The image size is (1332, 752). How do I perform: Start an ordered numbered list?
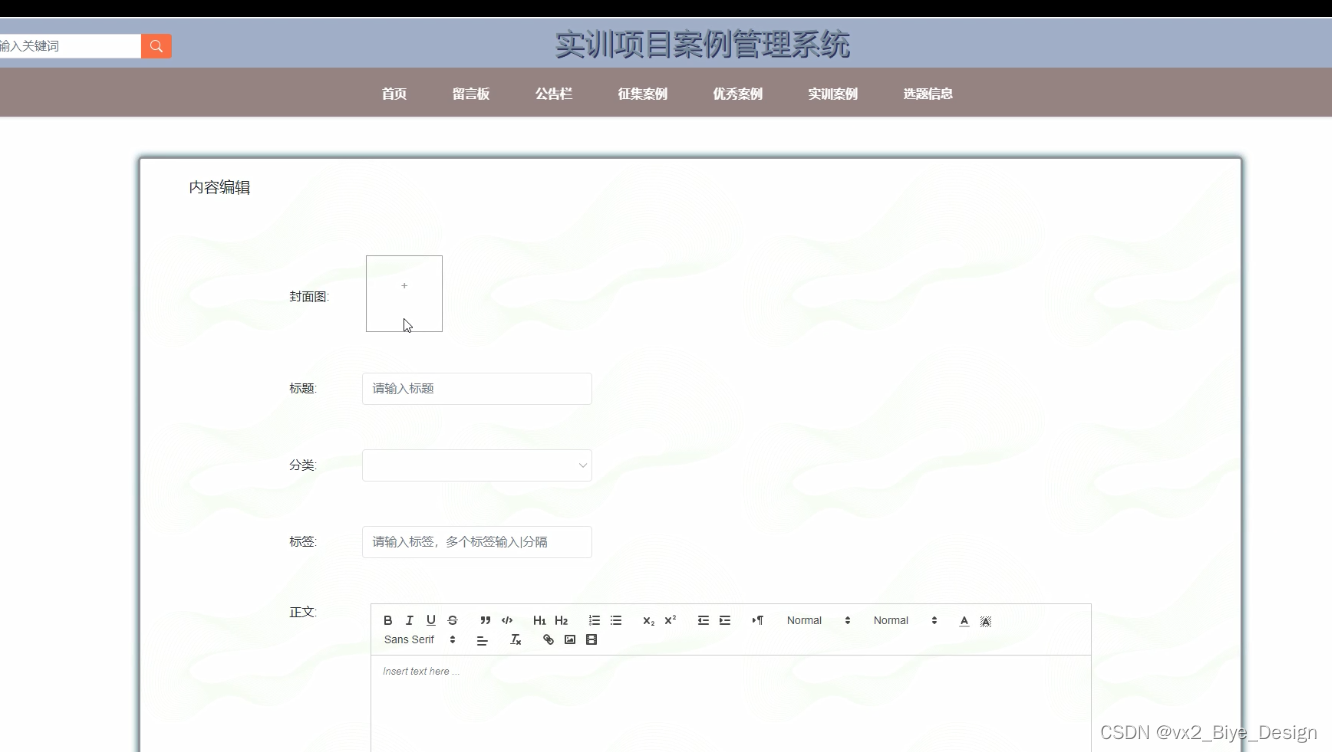pos(594,621)
